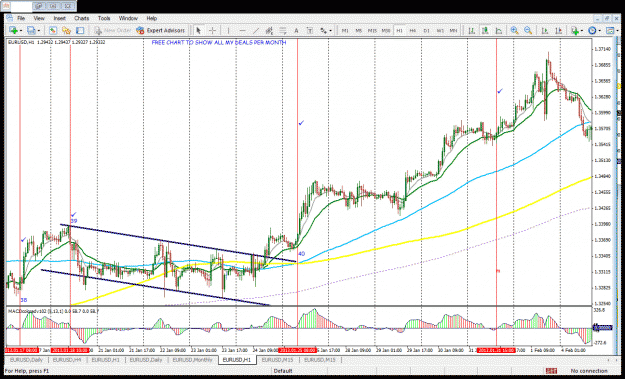
Task: Click the Expert Advisors button
Action: pyautogui.click(x=160, y=31)
